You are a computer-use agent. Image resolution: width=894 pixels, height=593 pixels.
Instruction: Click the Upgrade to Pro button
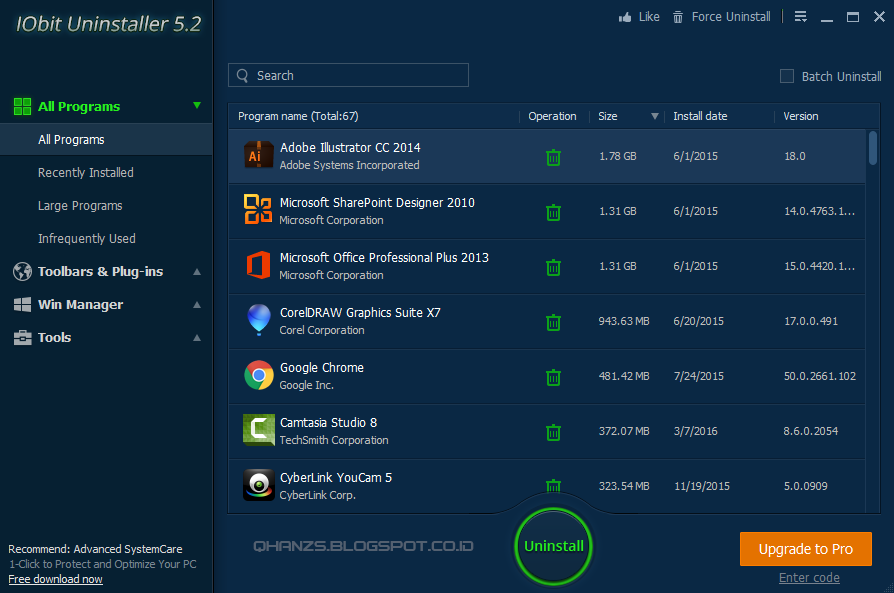coord(805,549)
